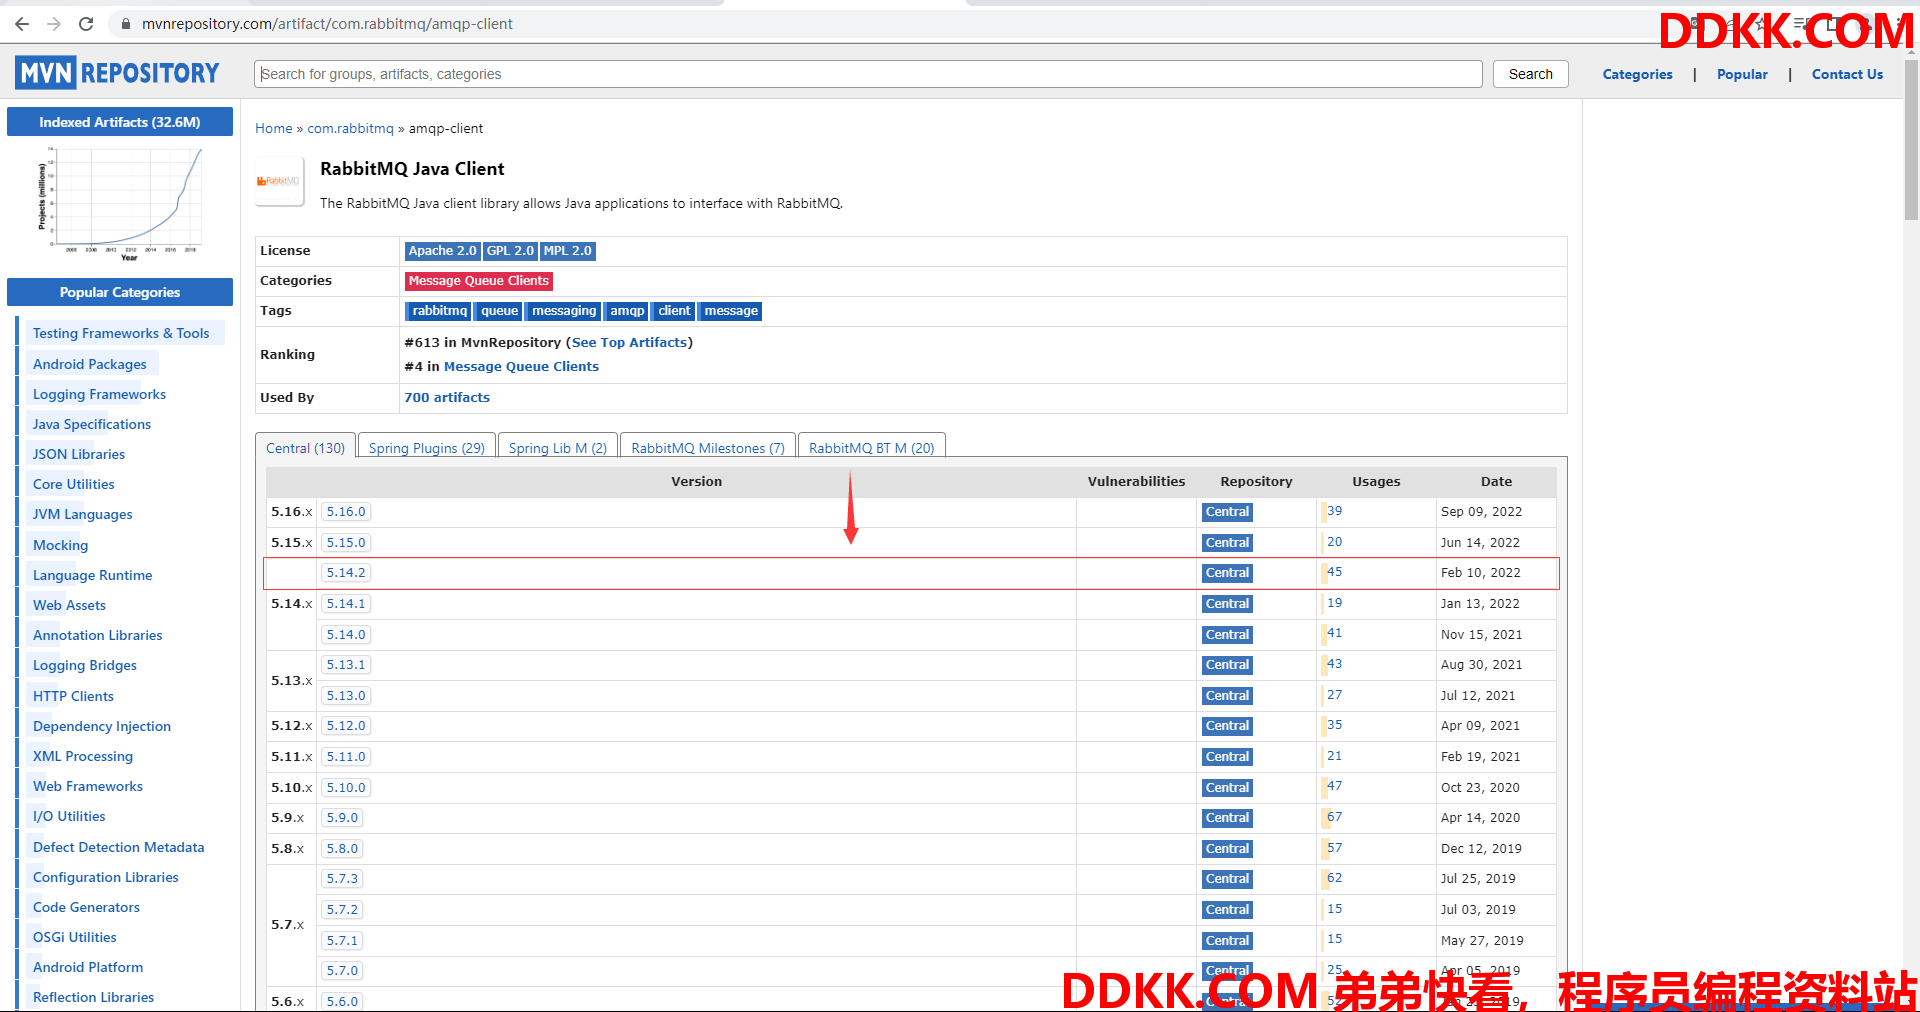This screenshot has width=1920, height=1012.
Task: Switch to the RabbitMQ BT M (20) tab
Action: [x=872, y=447]
